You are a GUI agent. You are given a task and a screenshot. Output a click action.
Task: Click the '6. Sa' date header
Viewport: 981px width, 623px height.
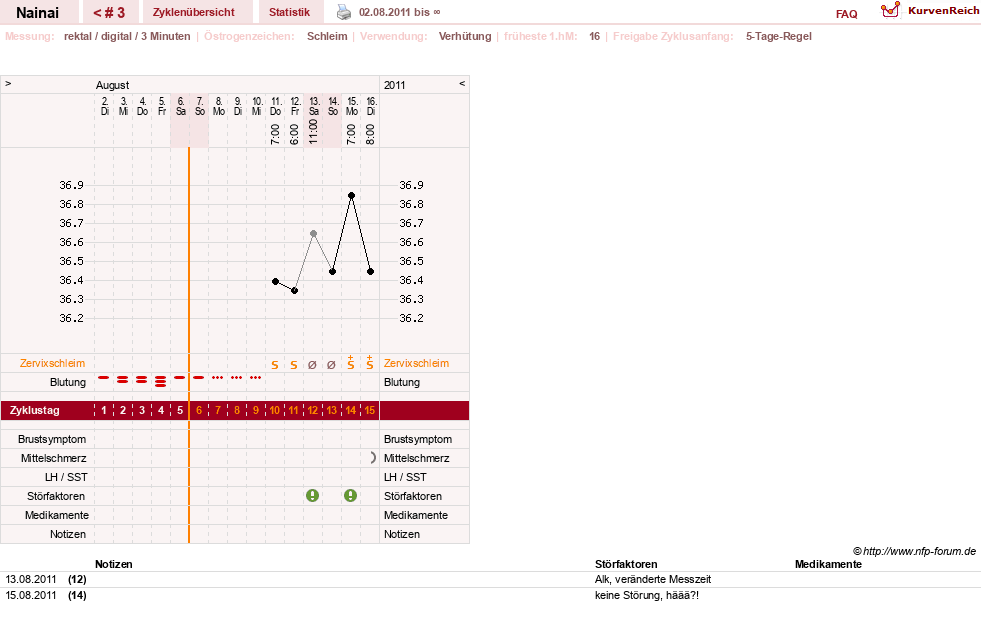pyautogui.click(x=181, y=106)
